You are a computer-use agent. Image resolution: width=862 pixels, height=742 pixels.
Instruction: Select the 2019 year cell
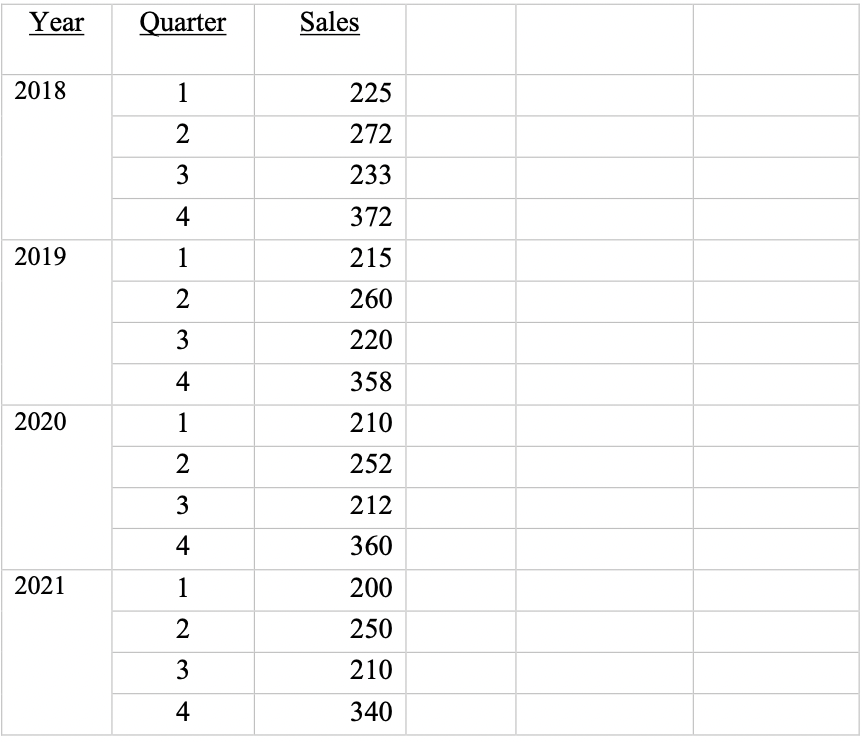[40, 257]
